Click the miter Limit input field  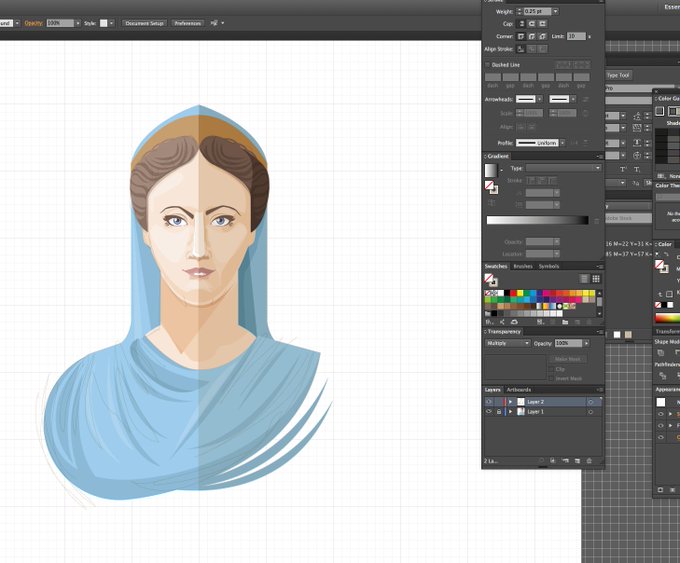(576, 36)
